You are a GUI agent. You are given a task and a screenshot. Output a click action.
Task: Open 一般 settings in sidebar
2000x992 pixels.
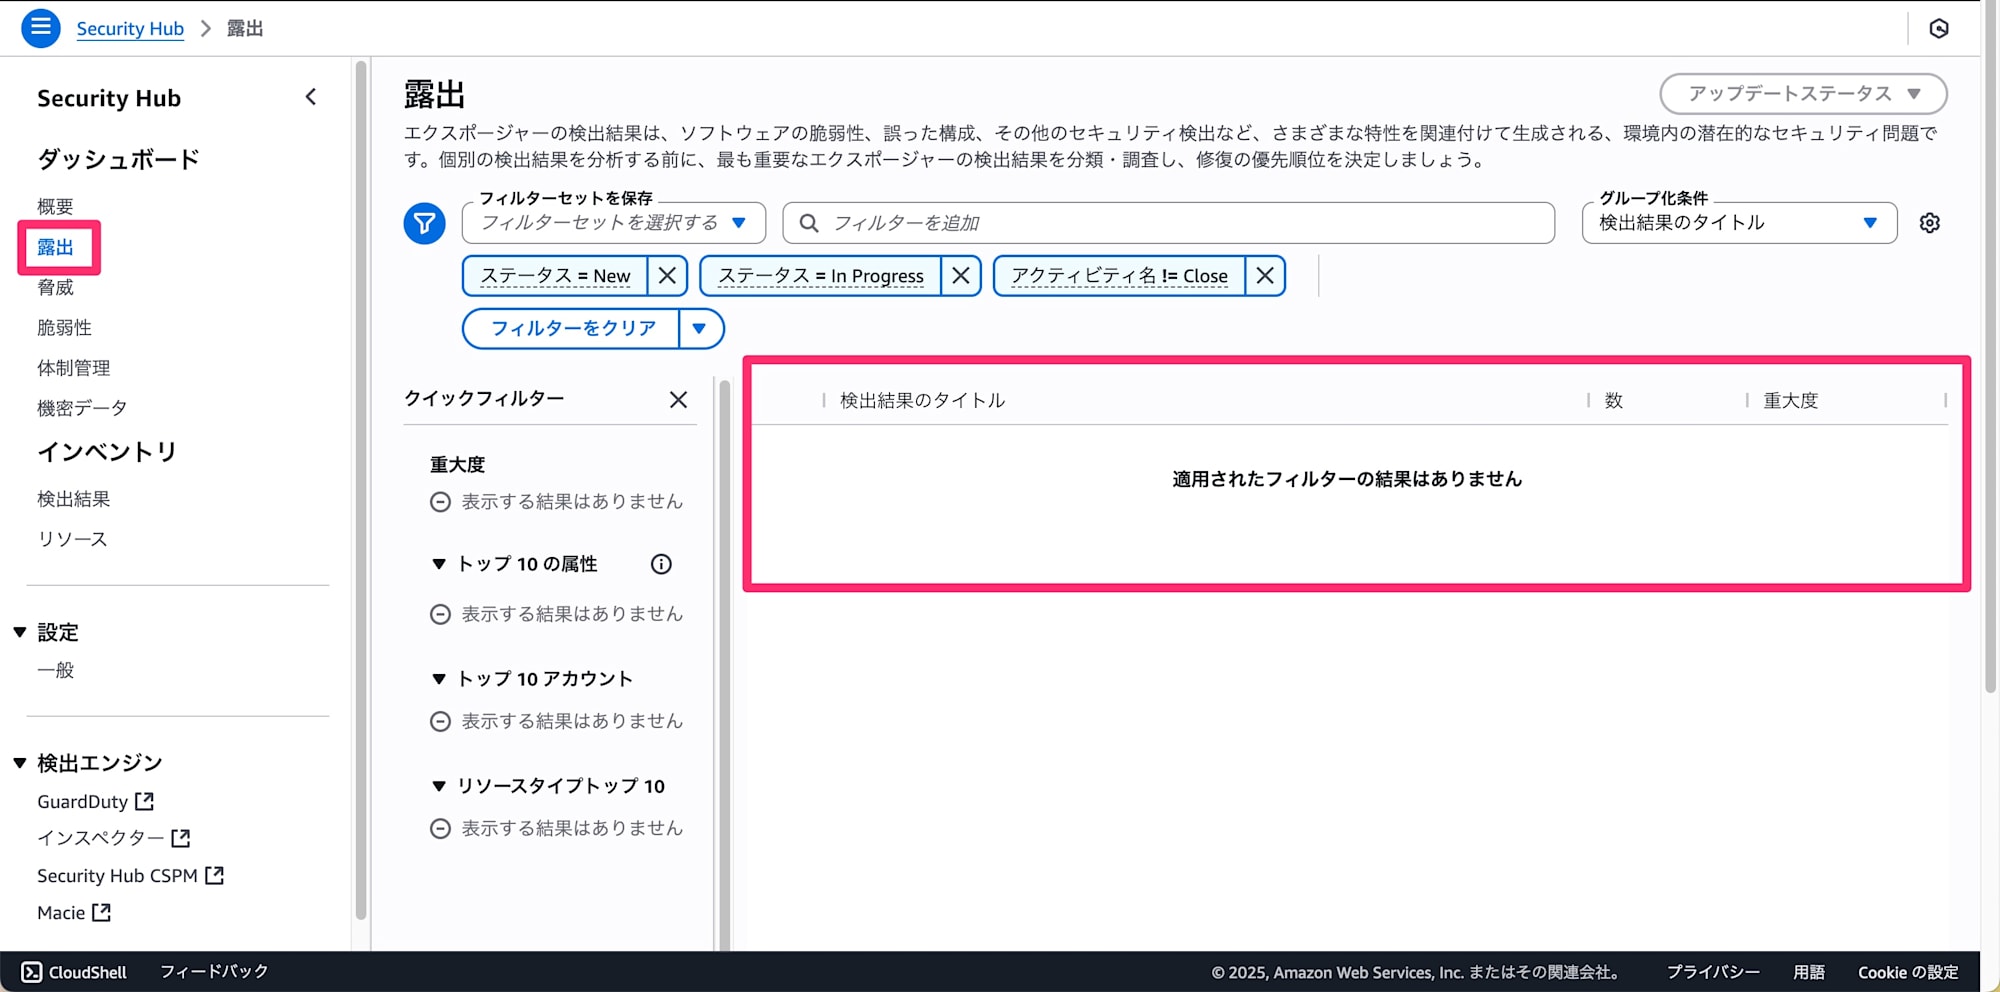tap(55, 670)
